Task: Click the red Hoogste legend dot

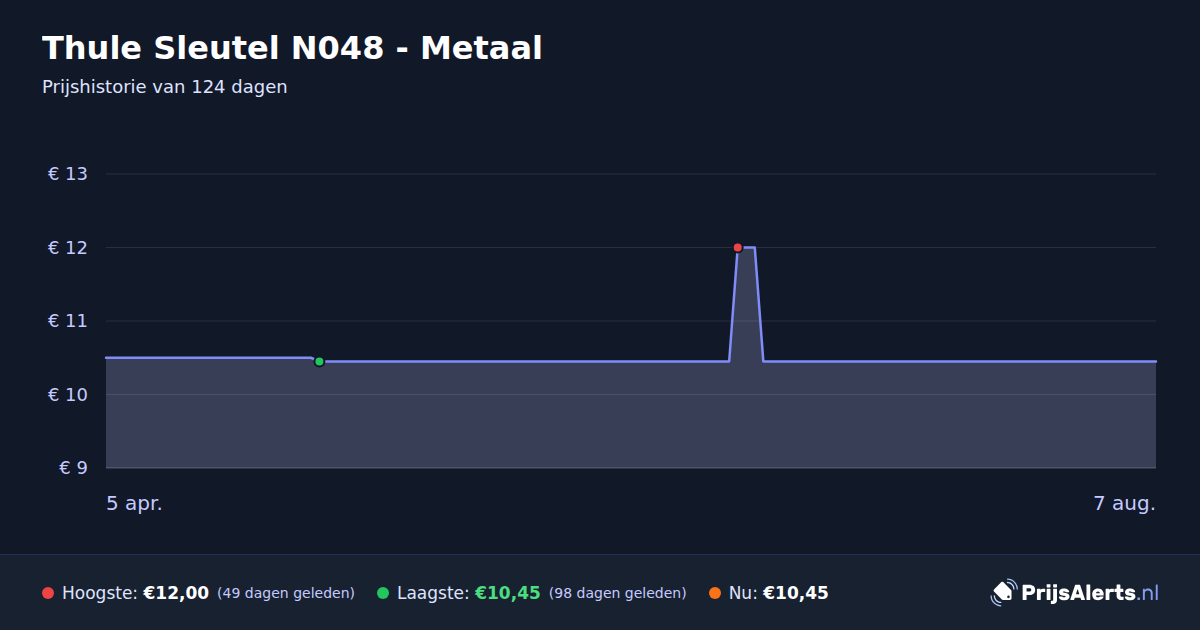Action: pos(48,593)
